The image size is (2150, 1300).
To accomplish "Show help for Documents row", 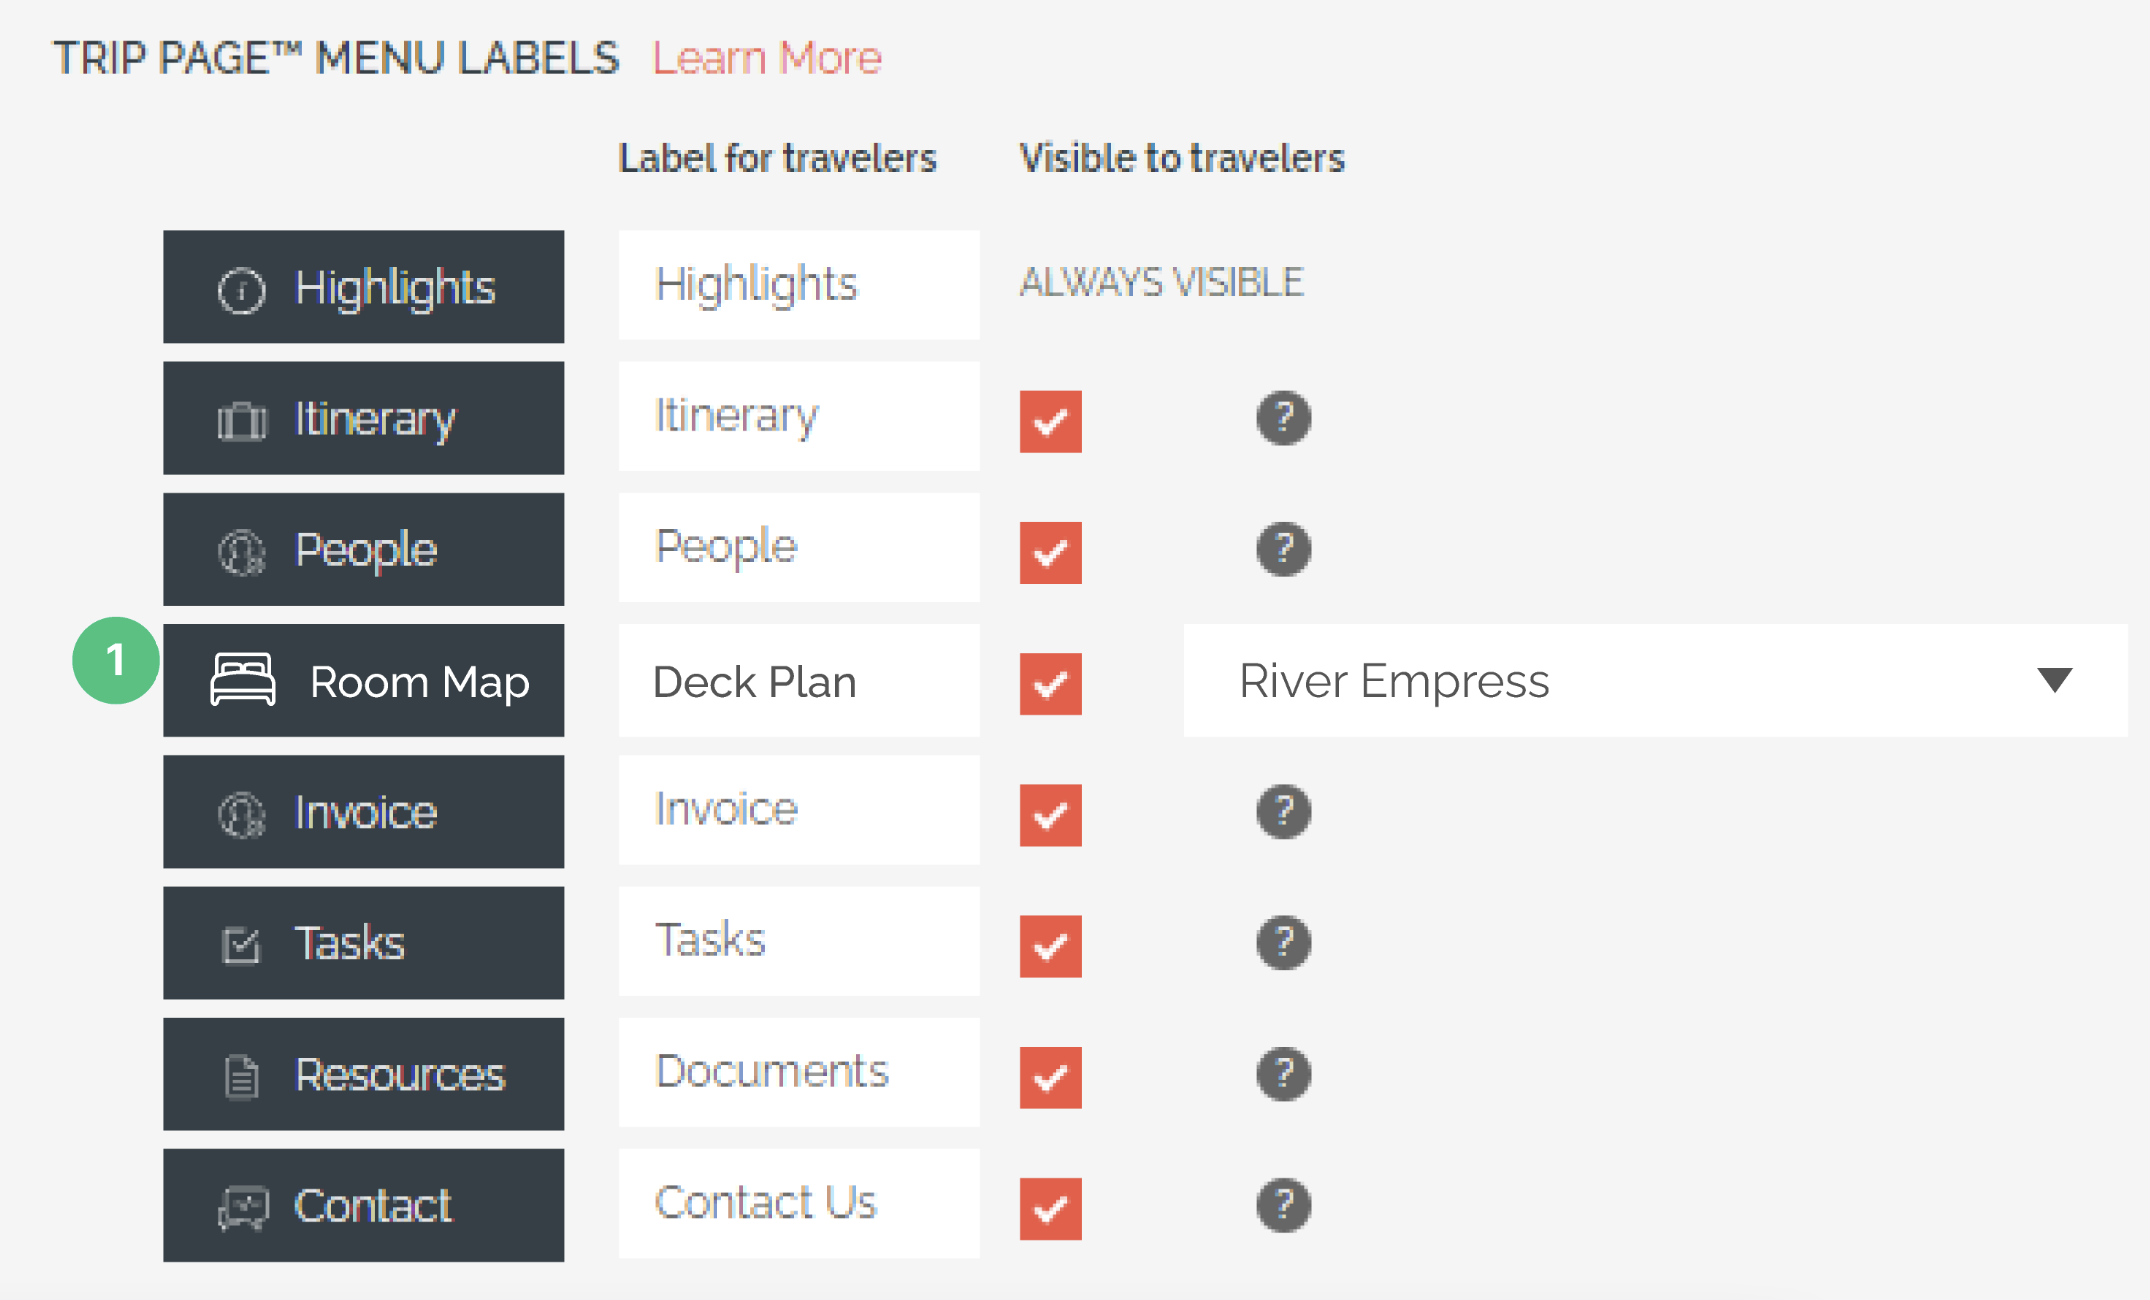I will (1284, 1074).
